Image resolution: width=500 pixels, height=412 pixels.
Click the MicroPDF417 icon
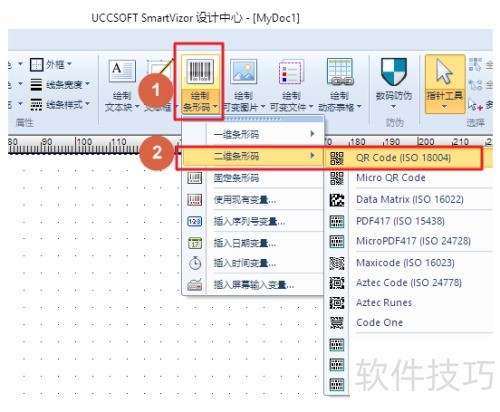(337, 241)
